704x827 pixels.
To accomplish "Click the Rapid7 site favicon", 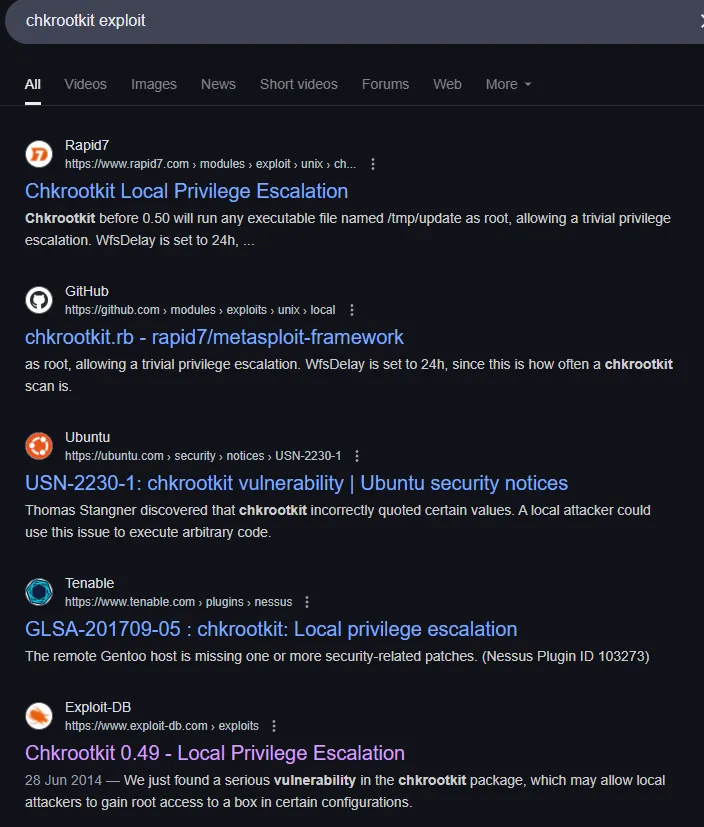I will click(39, 154).
